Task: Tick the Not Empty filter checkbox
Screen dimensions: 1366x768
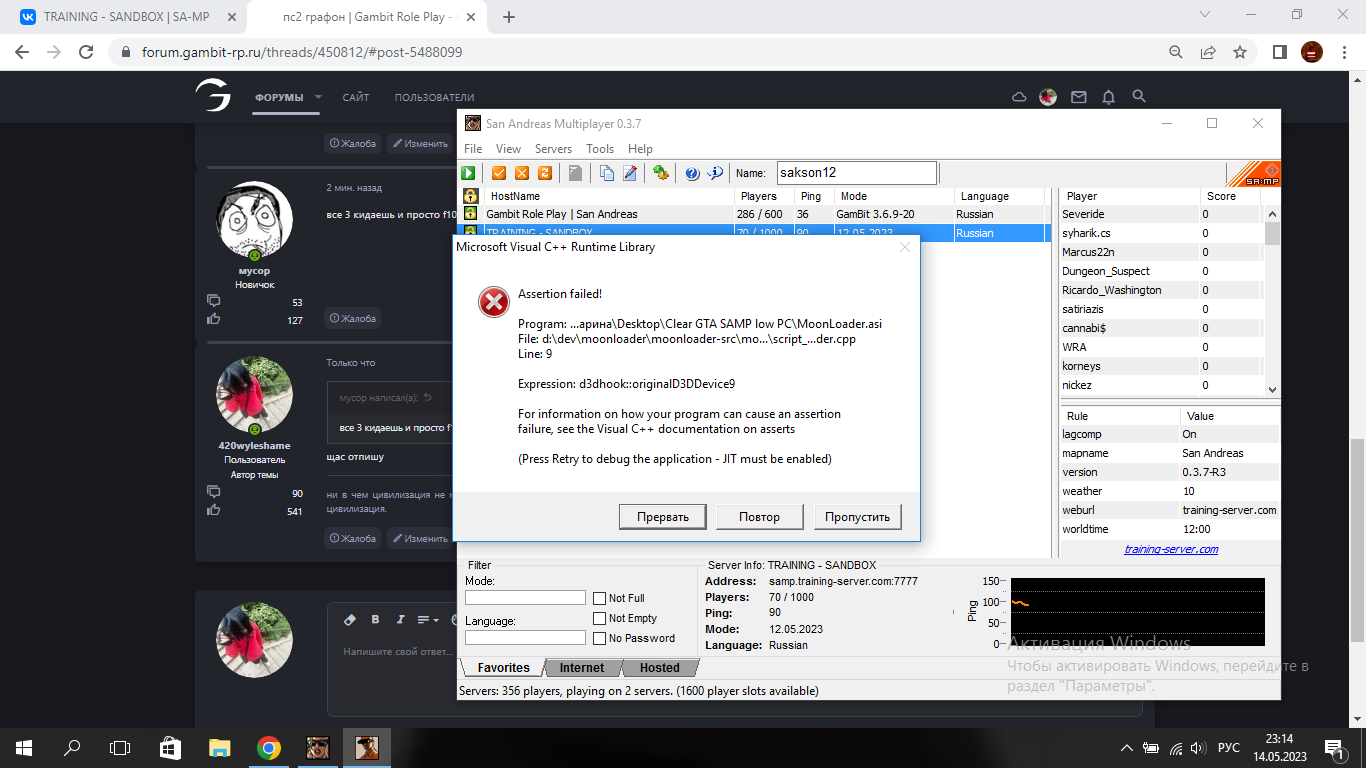Action: click(600, 618)
